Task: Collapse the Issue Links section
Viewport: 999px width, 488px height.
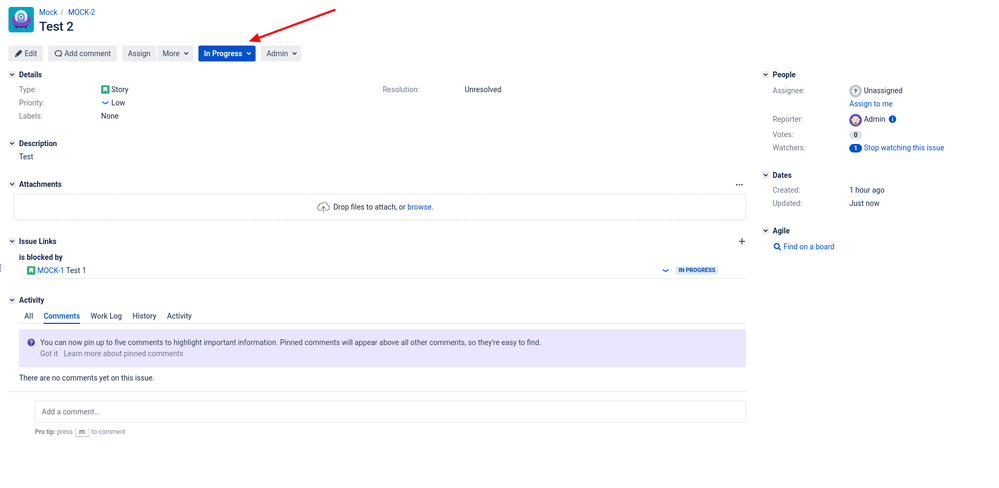Action: coord(12,241)
